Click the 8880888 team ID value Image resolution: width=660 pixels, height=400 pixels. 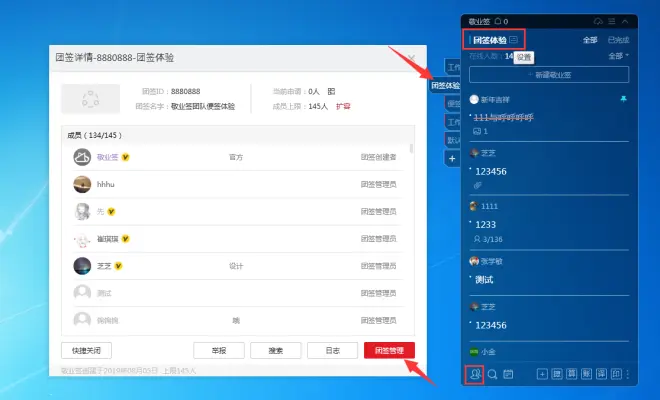(186, 91)
